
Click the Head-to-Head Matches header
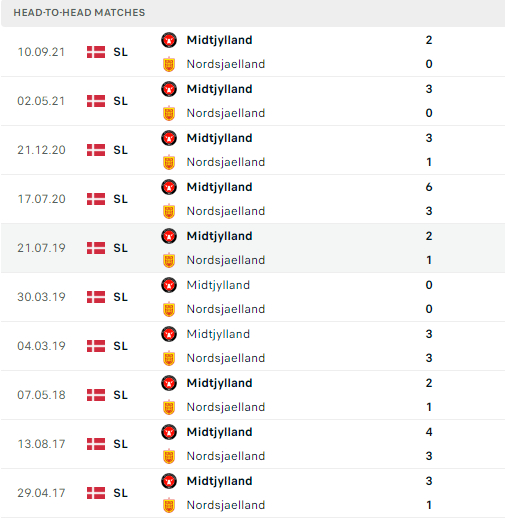coord(79,13)
